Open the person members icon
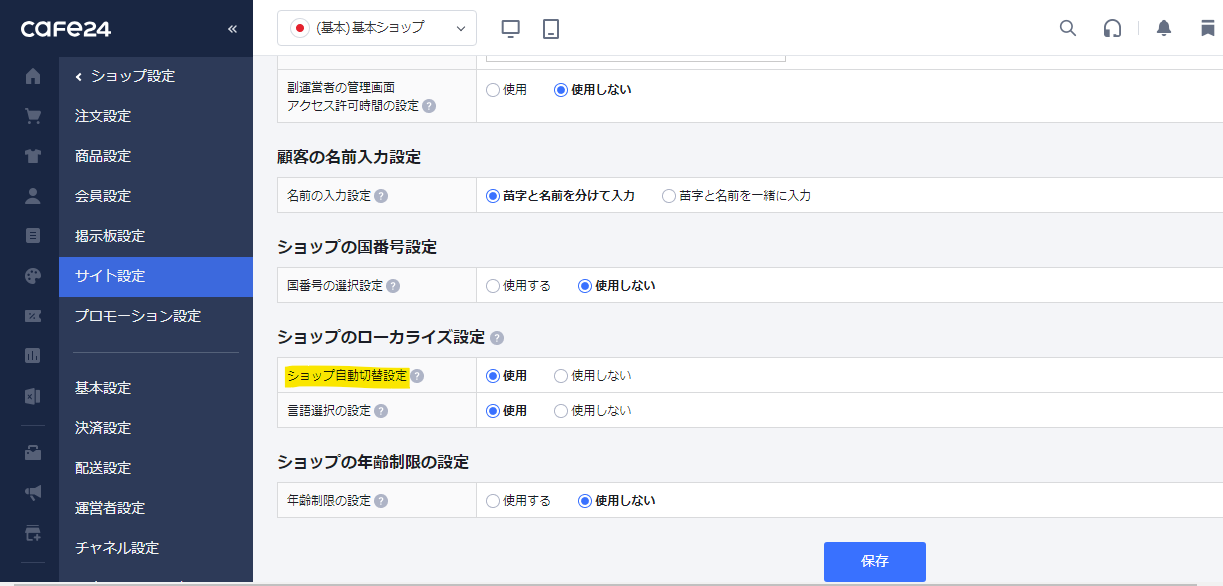The width and height of the screenshot is (1223, 586). coord(33,196)
